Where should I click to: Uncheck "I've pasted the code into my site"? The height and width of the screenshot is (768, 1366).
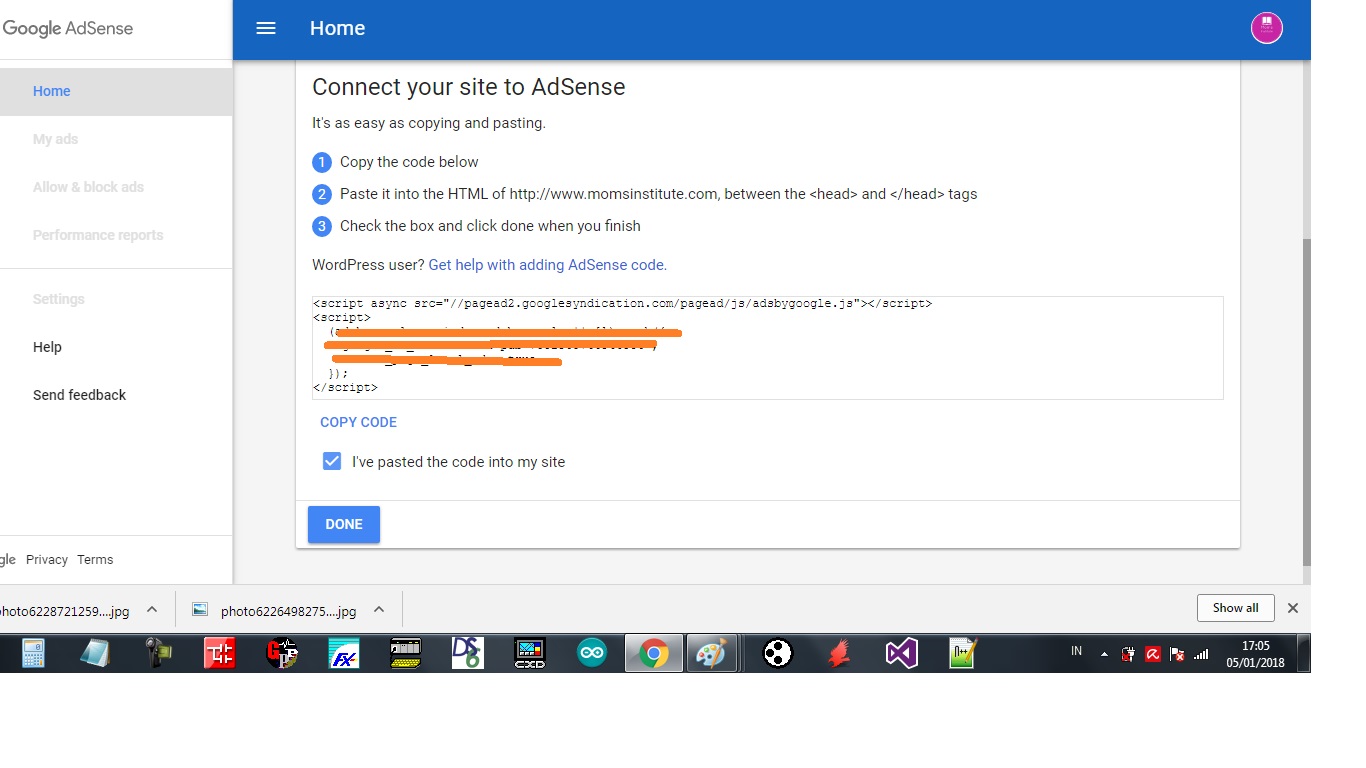coord(331,461)
